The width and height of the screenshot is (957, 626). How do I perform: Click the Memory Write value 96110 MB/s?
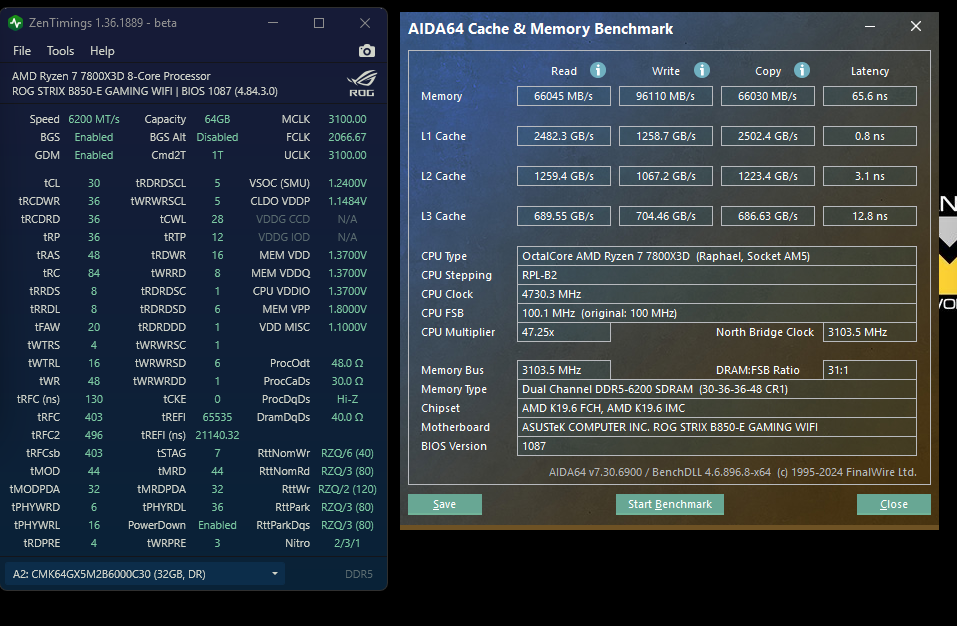(x=665, y=96)
